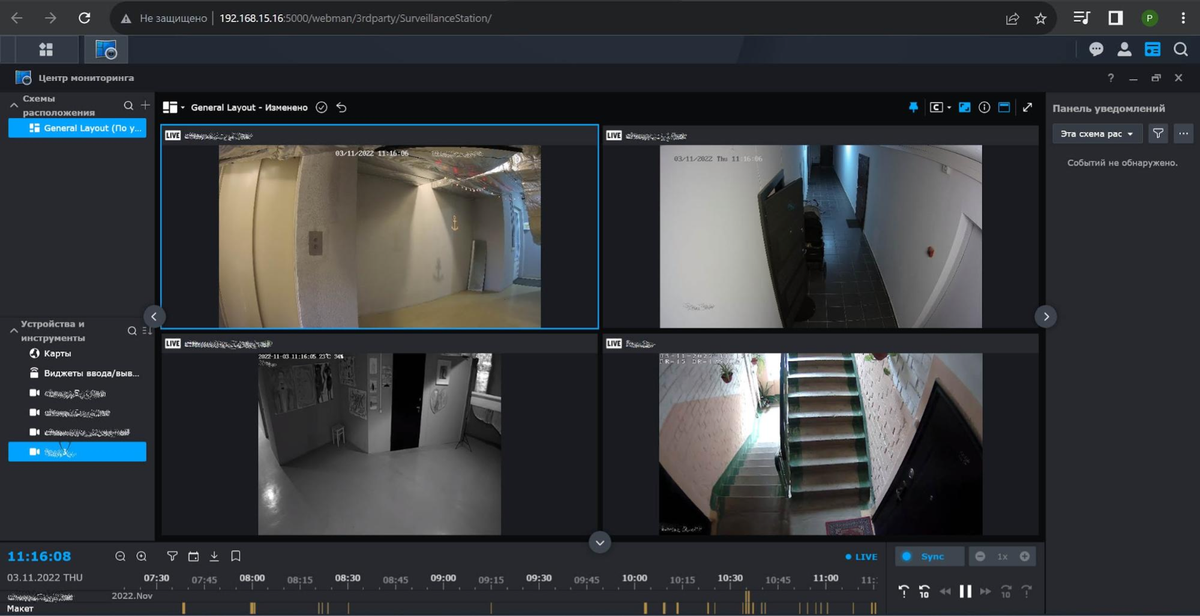Click the timeline download recording icon
The image size is (1200, 616).
[x=214, y=556]
